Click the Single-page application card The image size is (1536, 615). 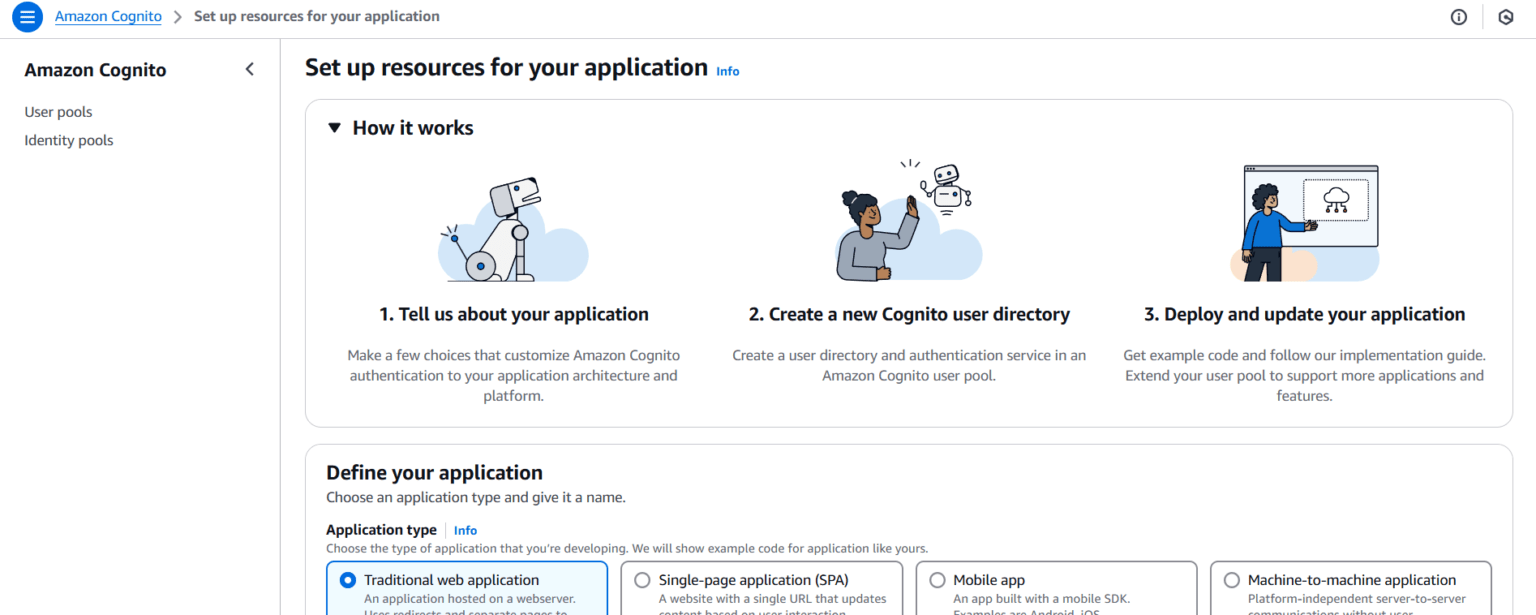click(761, 590)
